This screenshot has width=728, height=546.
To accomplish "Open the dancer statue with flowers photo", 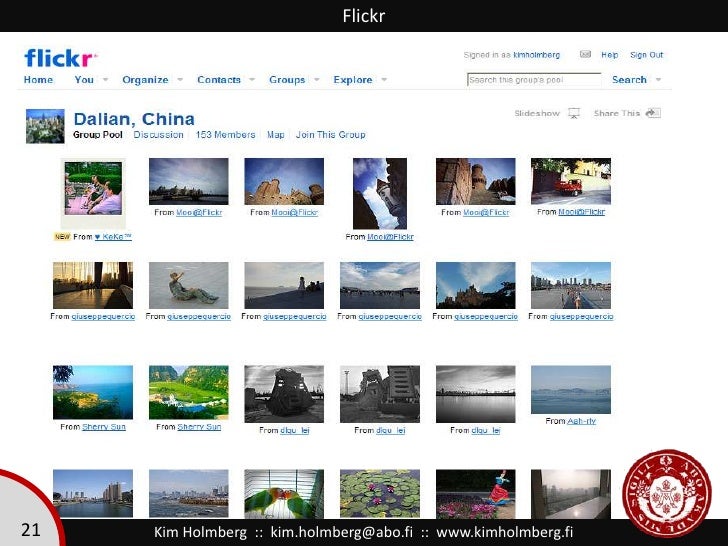I will [x=475, y=494].
